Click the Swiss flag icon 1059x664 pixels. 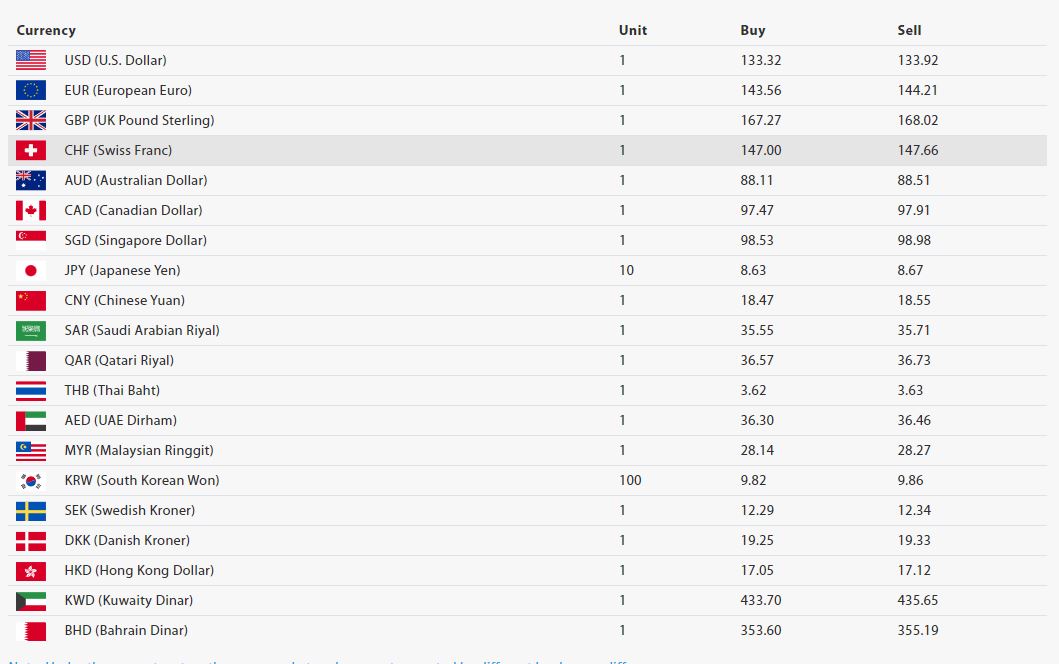pos(31,150)
